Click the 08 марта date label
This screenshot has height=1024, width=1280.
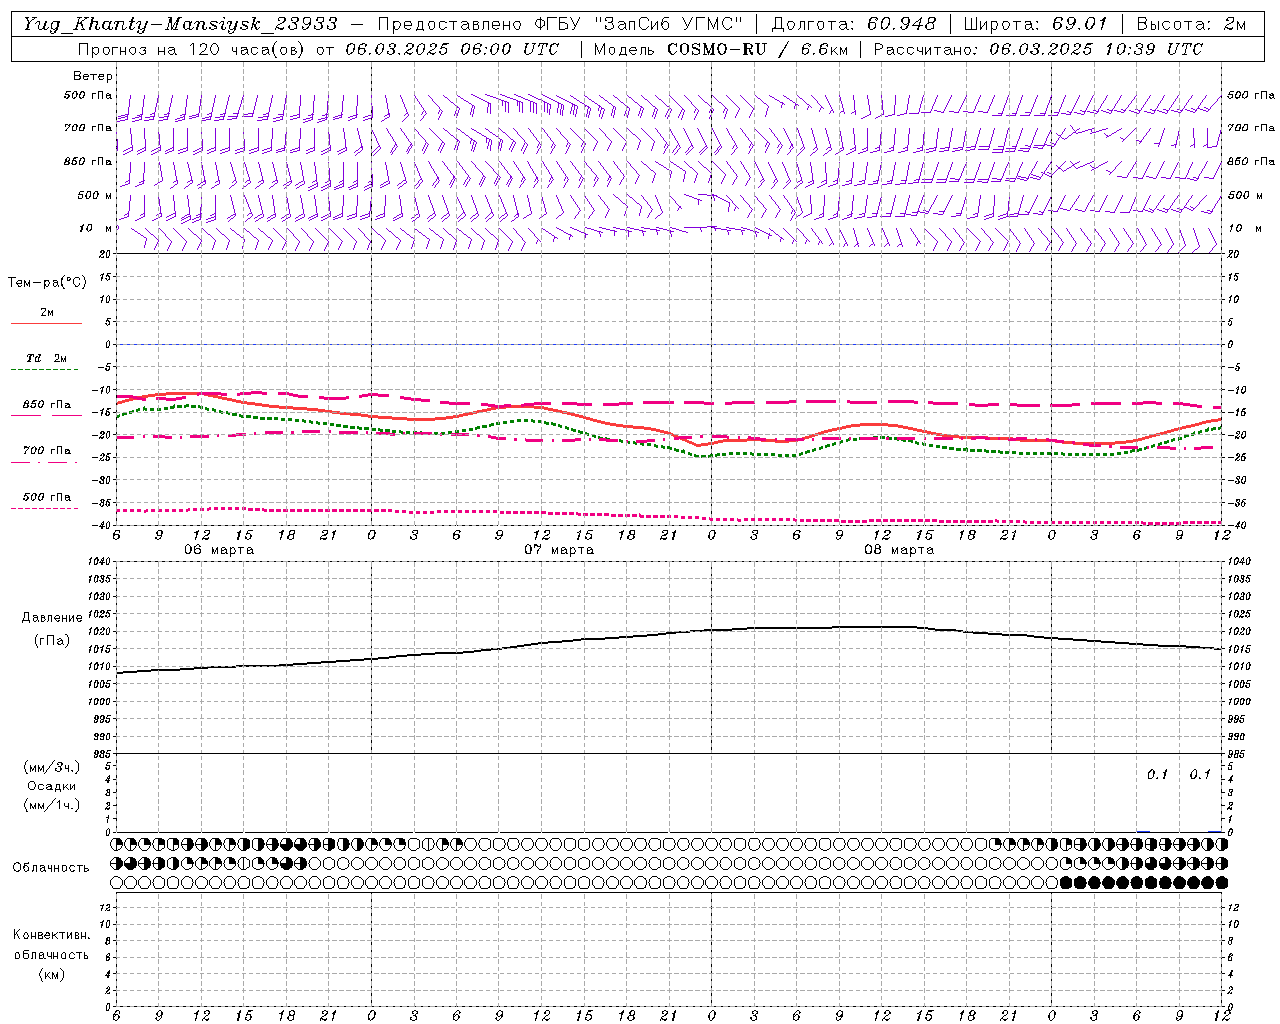coord(899,550)
